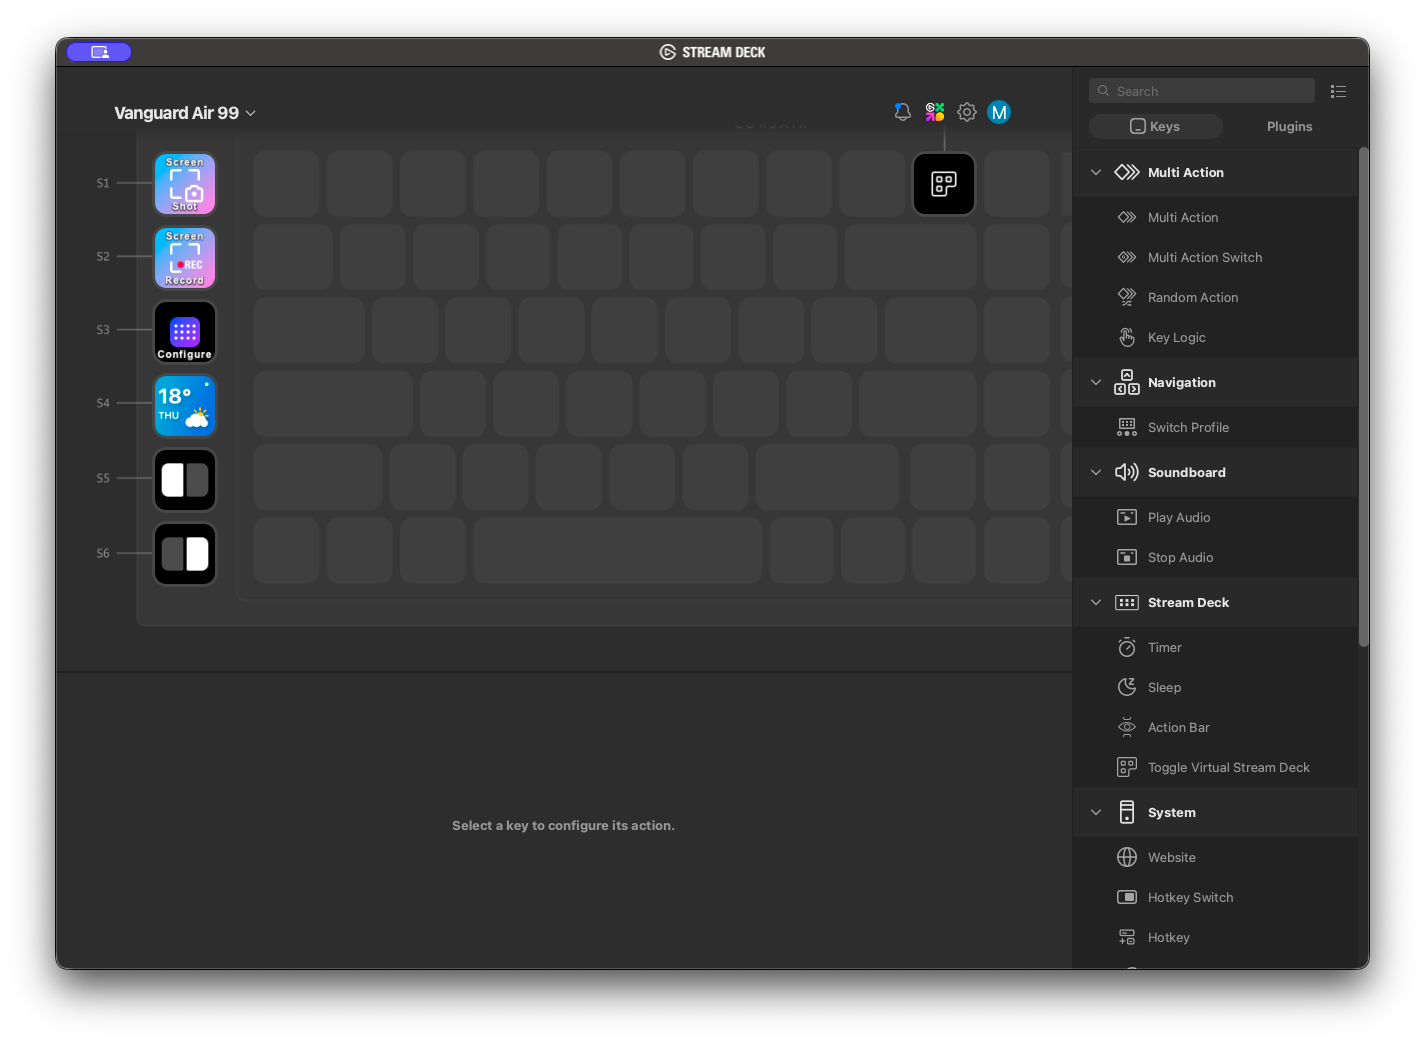Viewport: 1425px width, 1043px height.
Task: Open the Vanguard Air 99 device dropdown
Action: click(185, 113)
